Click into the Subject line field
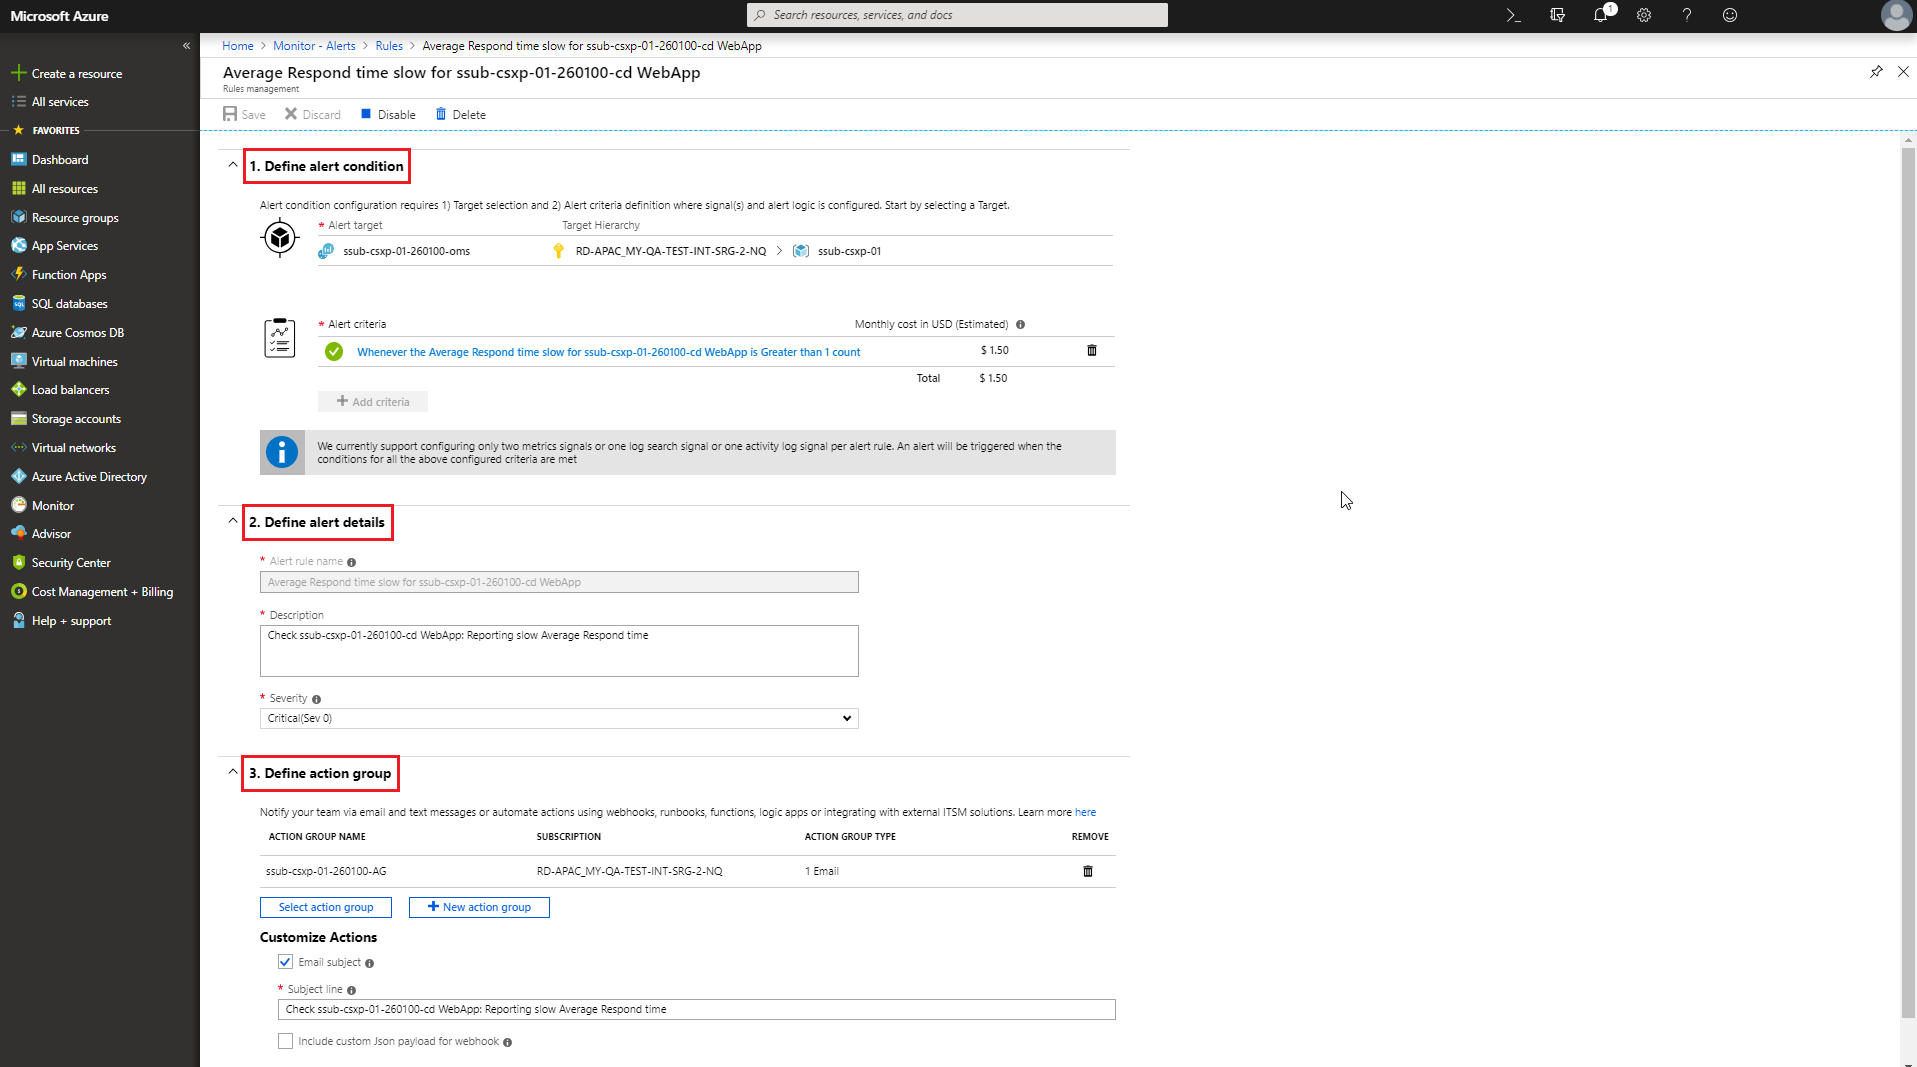 696,1010
